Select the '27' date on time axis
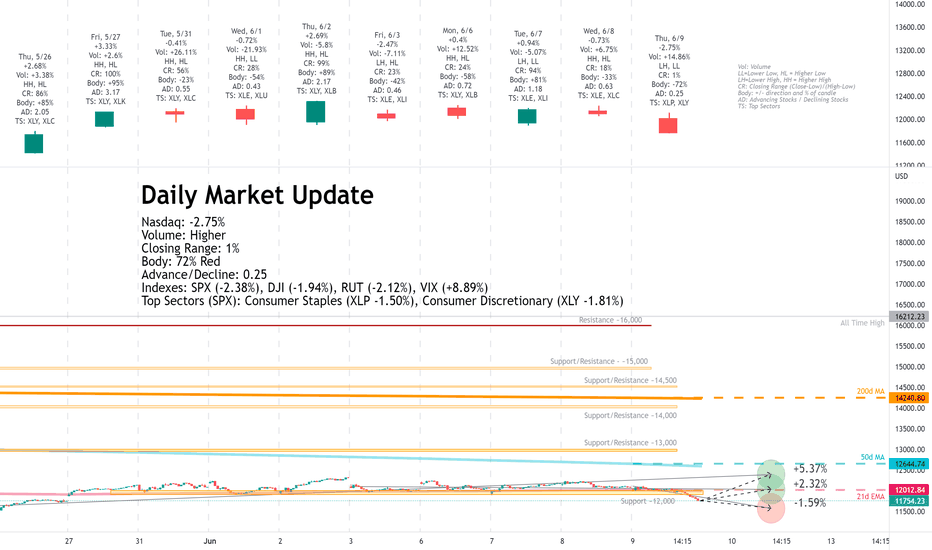This screenshot has height=550, width=932. pyautogui.click(x=69, y=541)
